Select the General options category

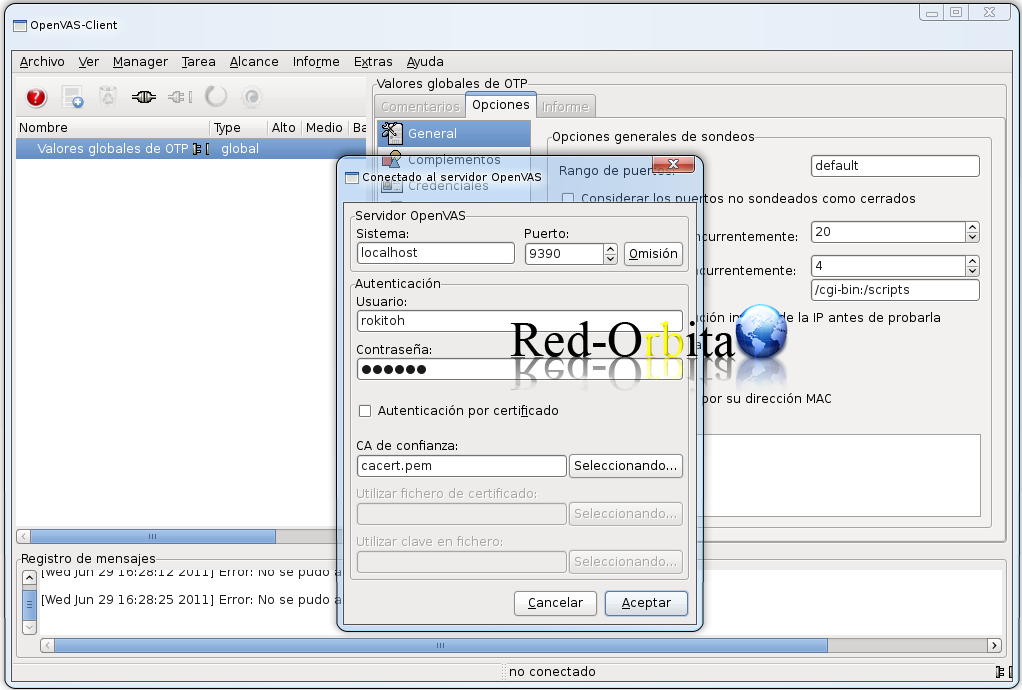tap(454, 134)
